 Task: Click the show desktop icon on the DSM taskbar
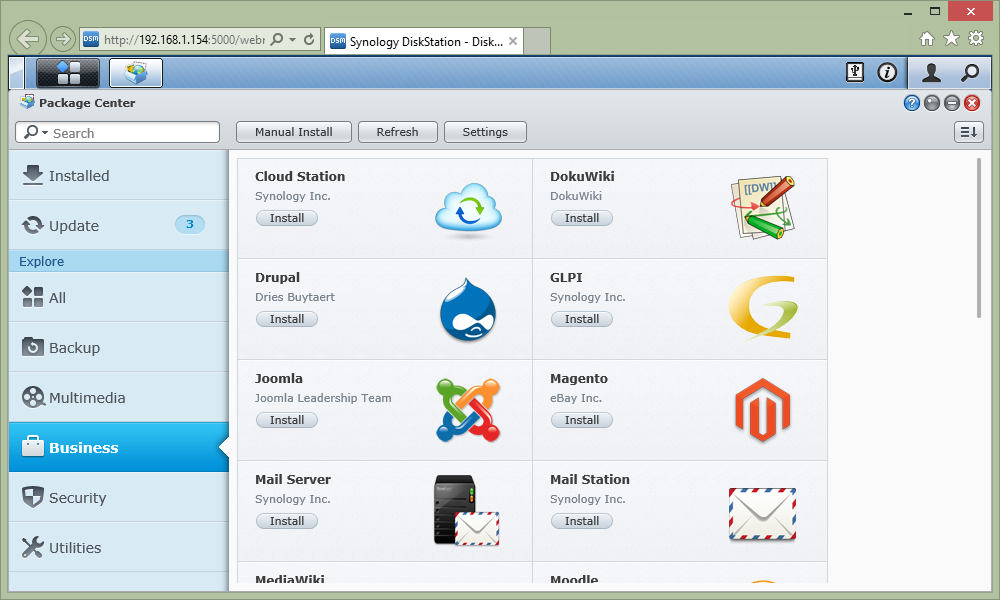(x=17, y=73)
